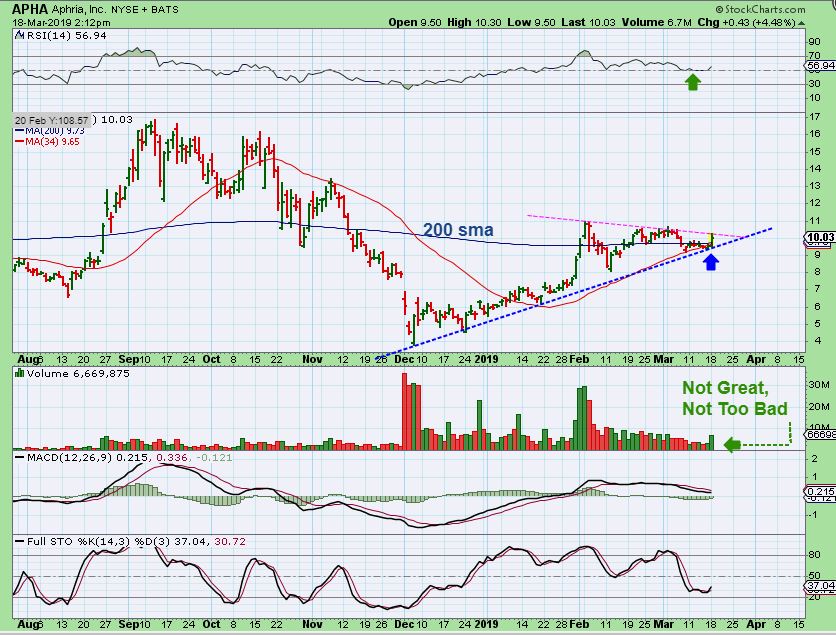Click the Aphria, Inc. company name
Image resolution: width=836 pixels, height=635 pixels.
[80, 10]
